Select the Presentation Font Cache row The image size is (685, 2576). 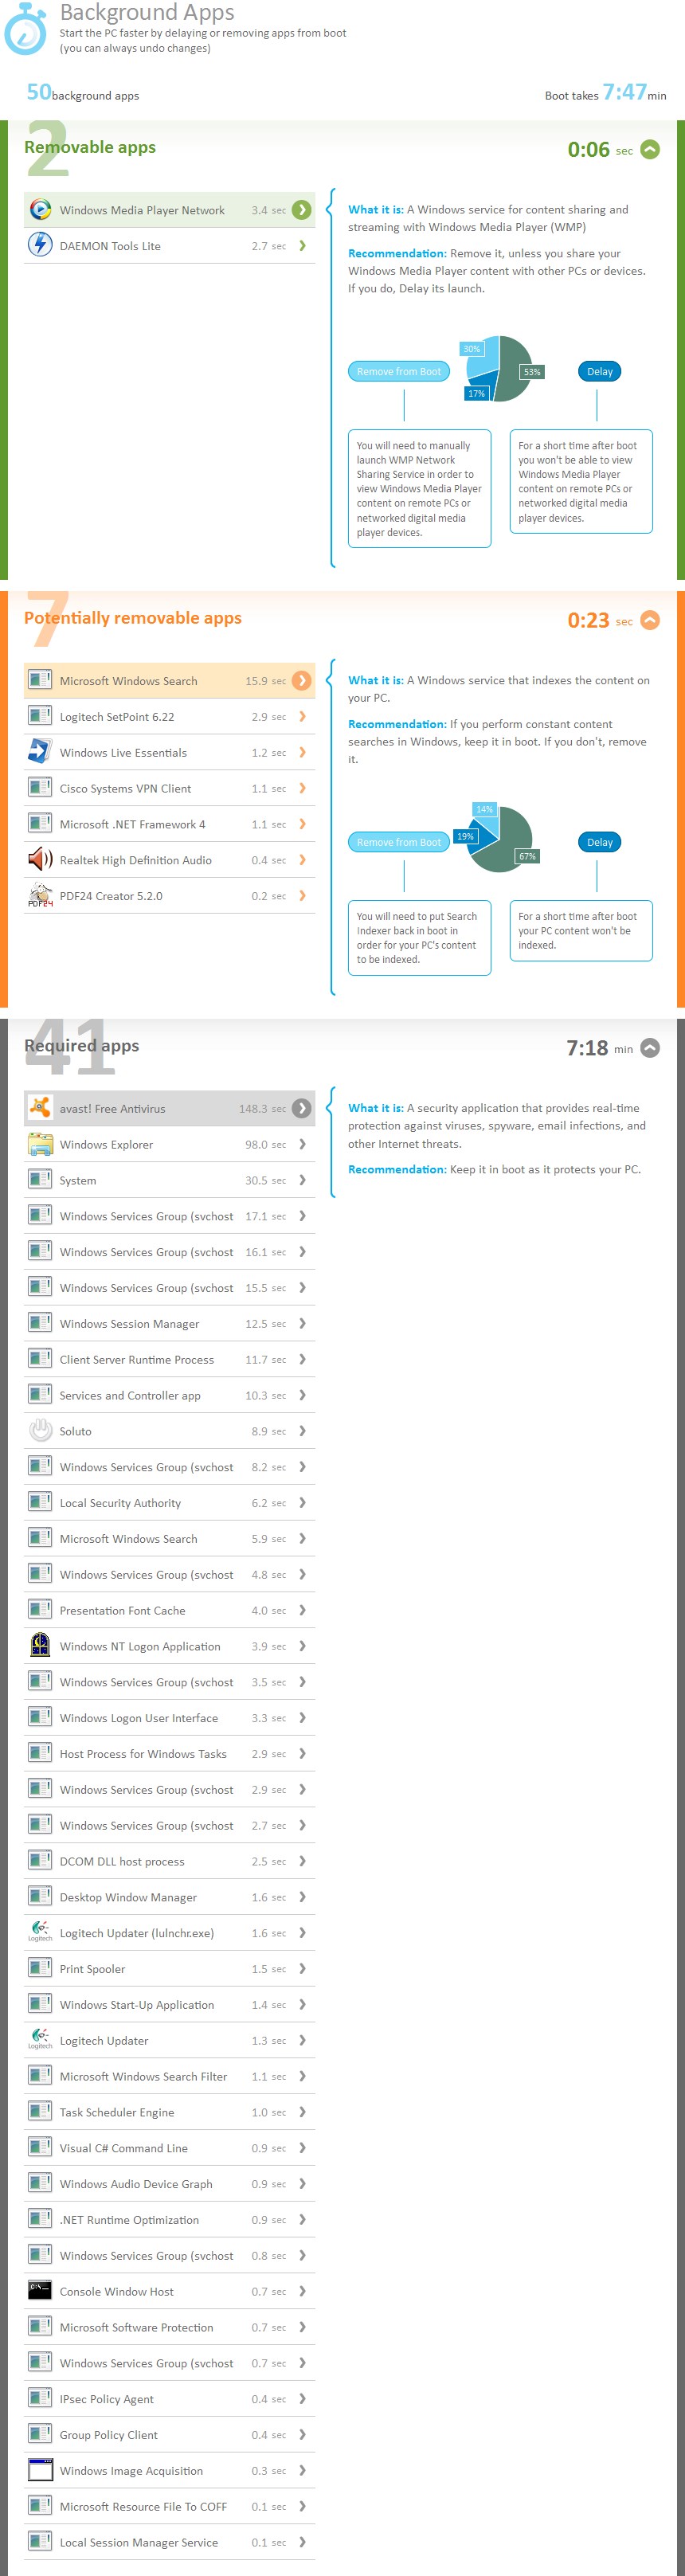point(169,1611)
